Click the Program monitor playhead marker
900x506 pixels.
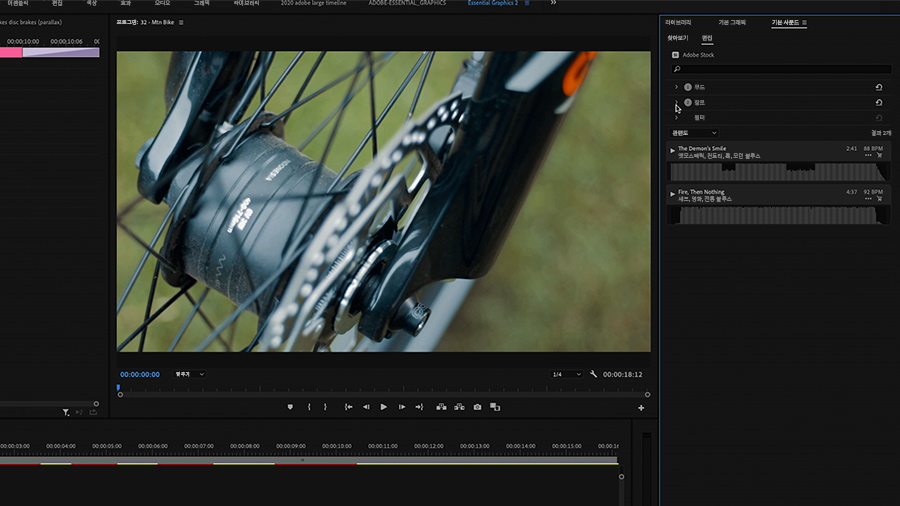[118, 388]
